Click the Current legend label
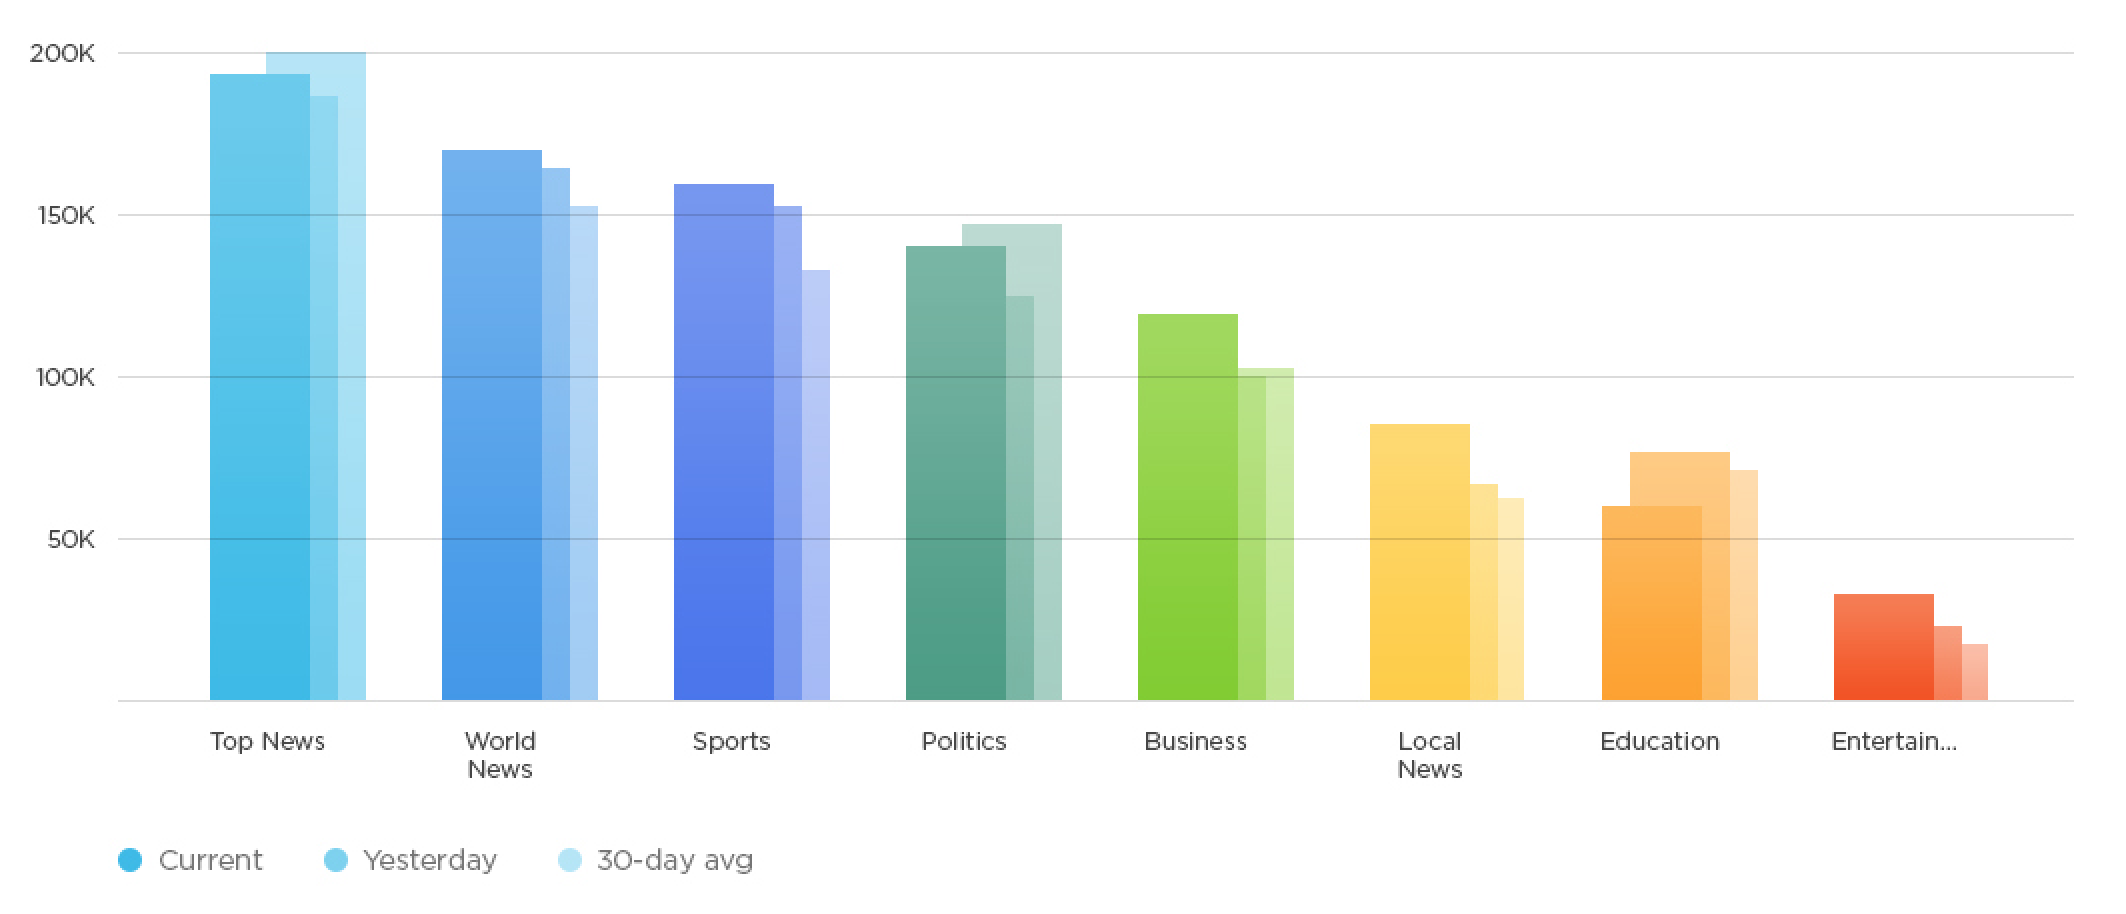This screenshot has height=914, width=2126. tap(210, 860)
